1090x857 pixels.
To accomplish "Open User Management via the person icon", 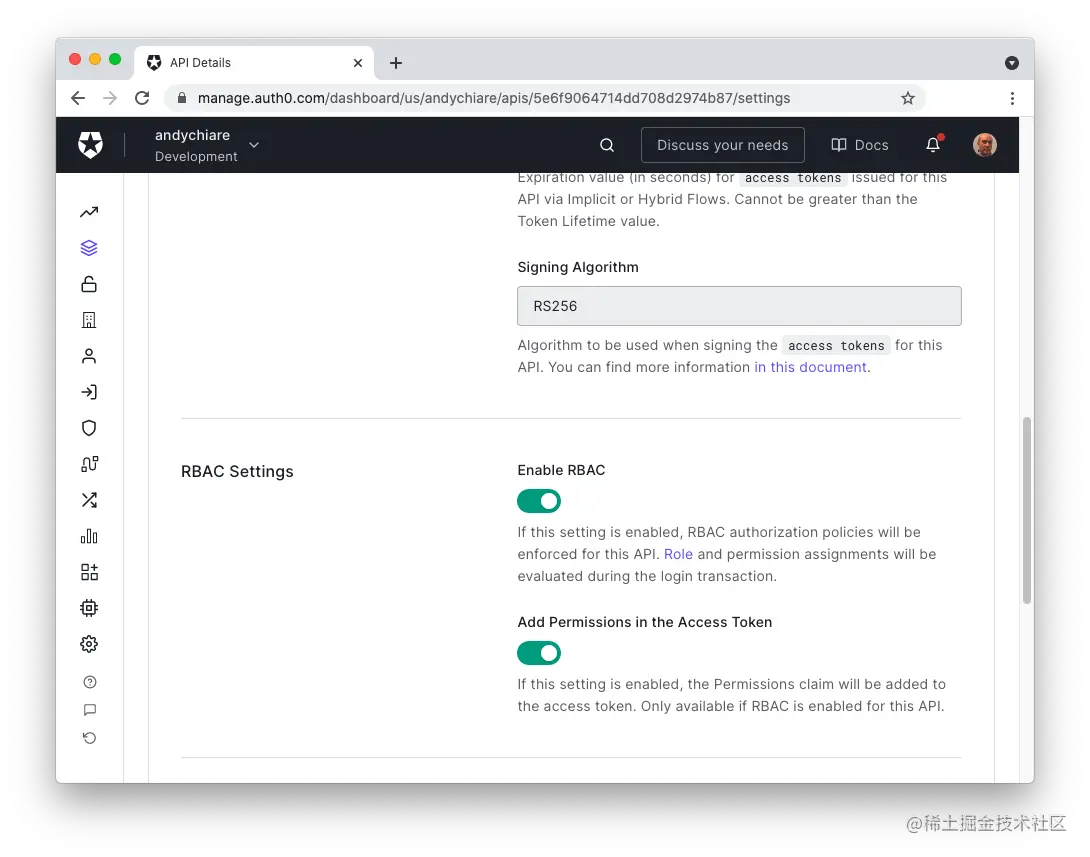I will point(89,355).
